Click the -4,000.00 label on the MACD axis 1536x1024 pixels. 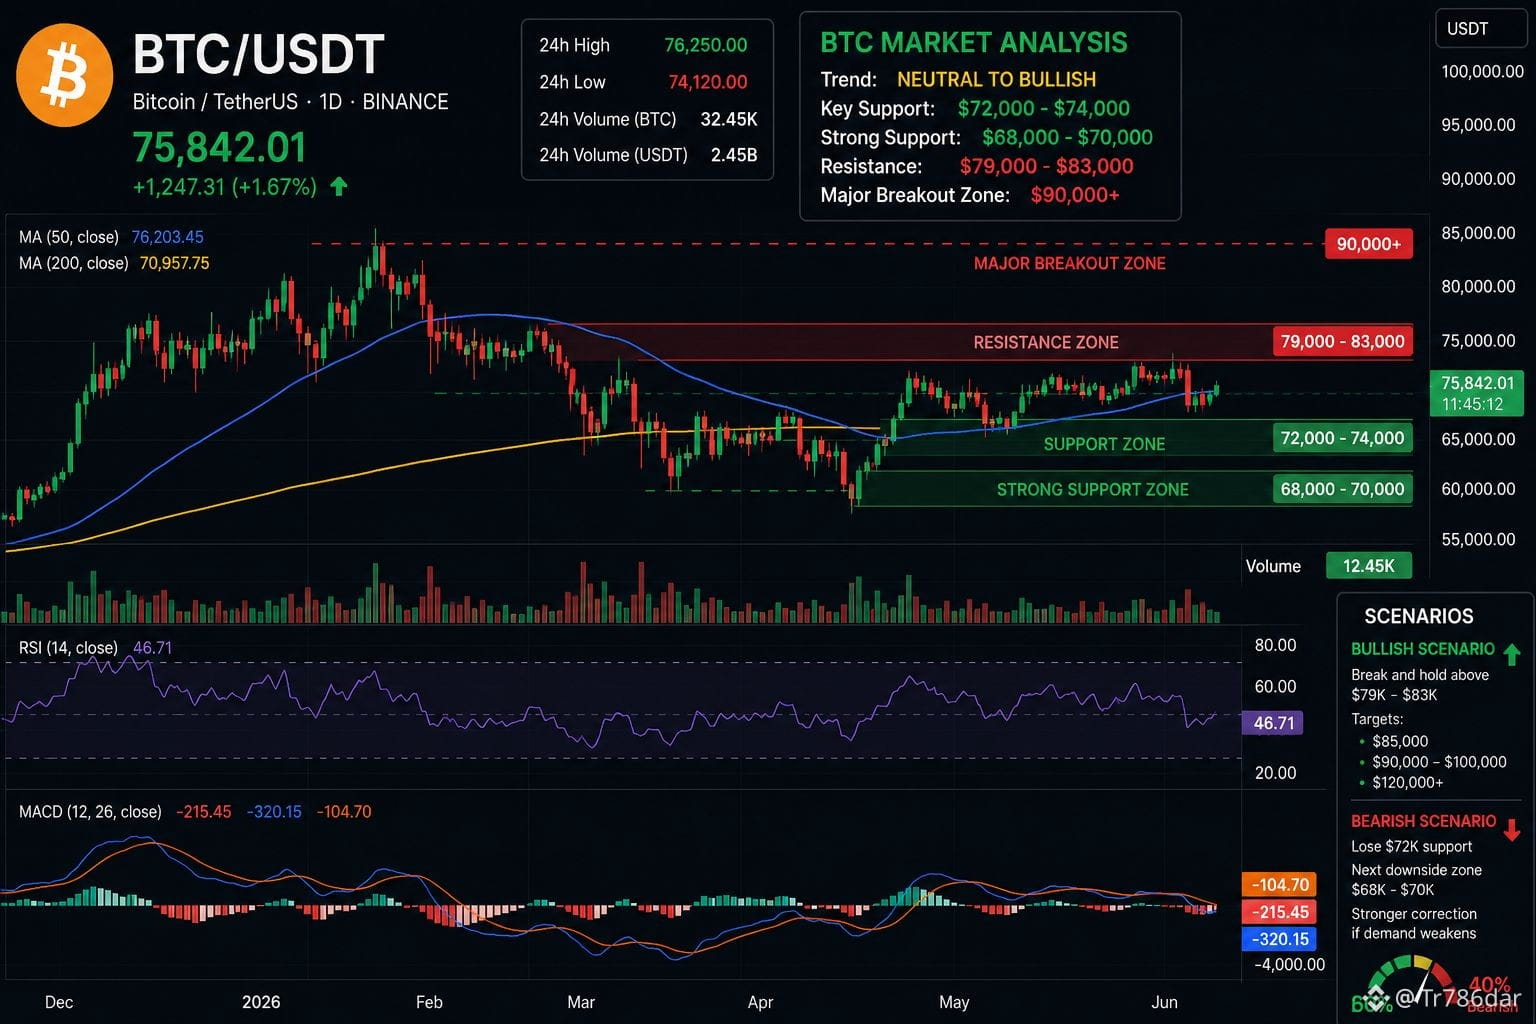point(1289,965)
